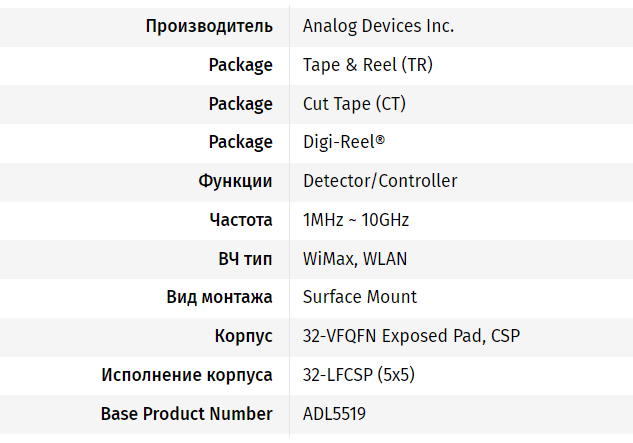Viewport: 633px width, 443px height.
Task: Select the Корпус row label
Action: (244, 336)
